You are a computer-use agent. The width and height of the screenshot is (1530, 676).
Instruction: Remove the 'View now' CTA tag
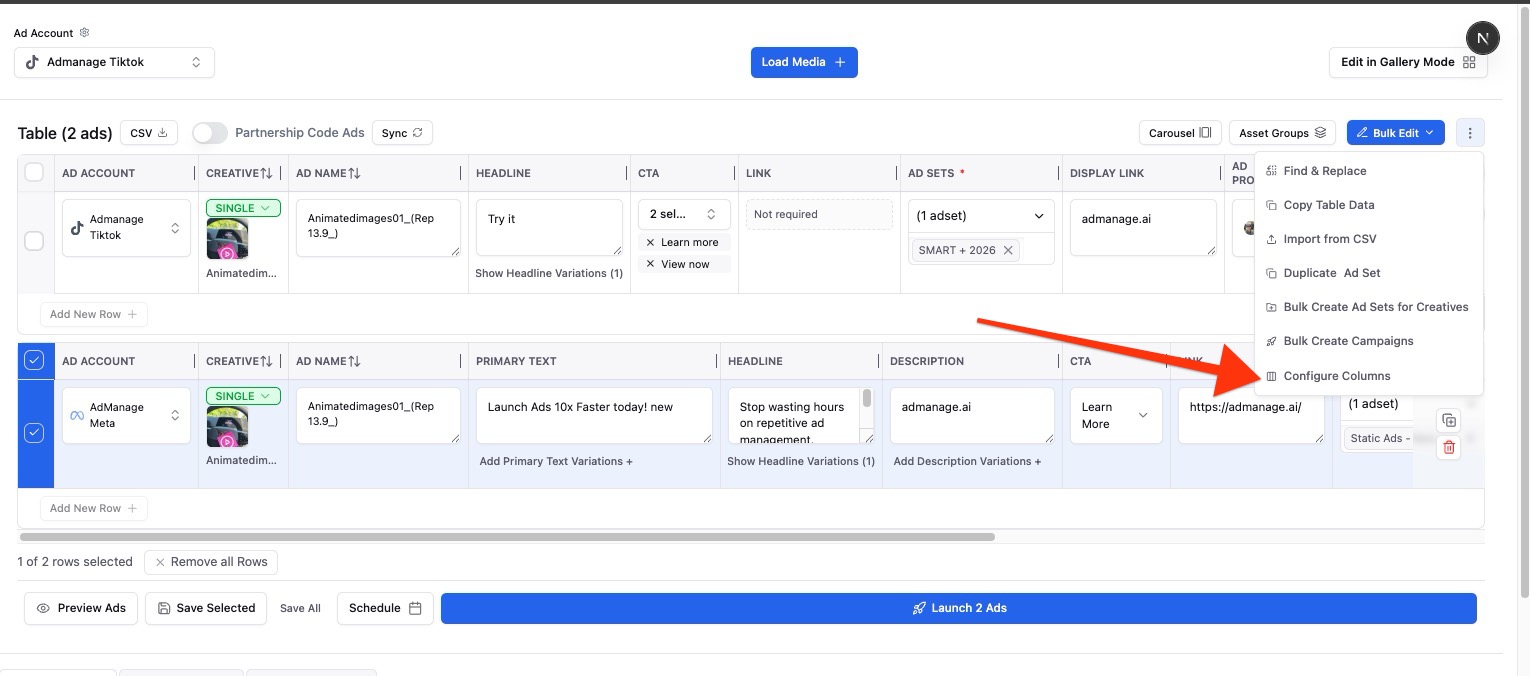click(x=651, y=264)
